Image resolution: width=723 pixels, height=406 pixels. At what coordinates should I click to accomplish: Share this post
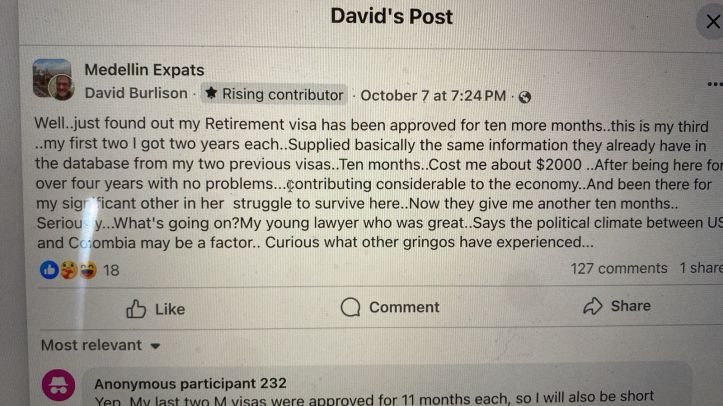click(616, 307)
